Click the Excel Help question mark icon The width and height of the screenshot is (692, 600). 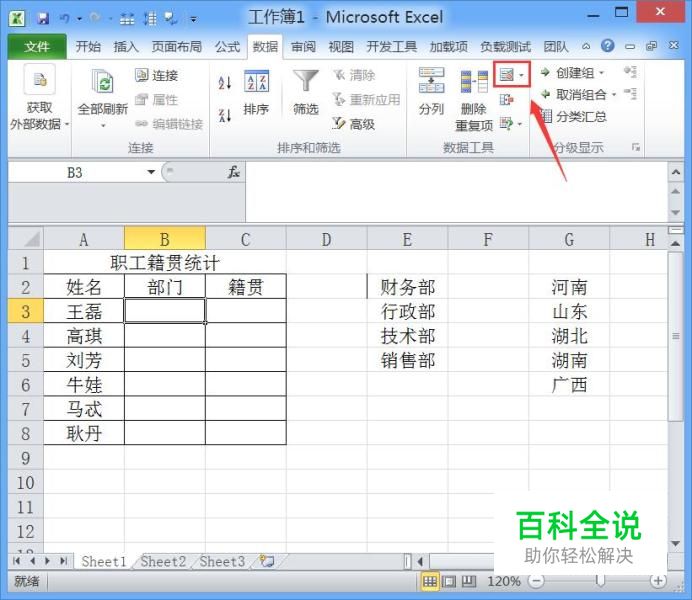click(608, 45)
